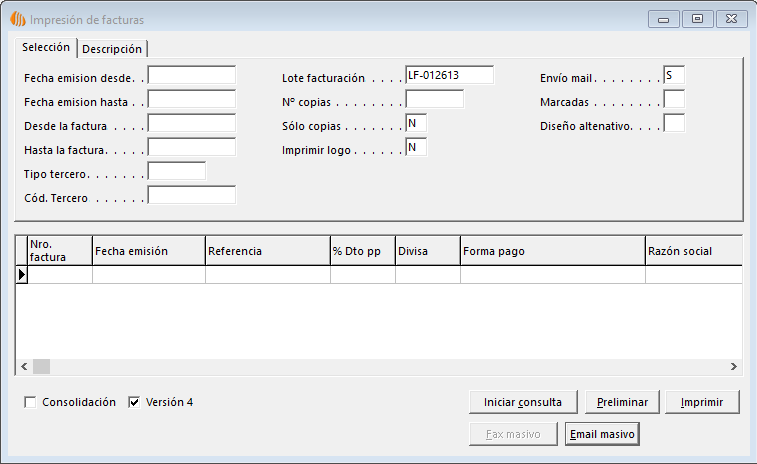Sort by the Fecha emisión column header
The width and height of the screenshot is (757, 464).
[148, 251]
